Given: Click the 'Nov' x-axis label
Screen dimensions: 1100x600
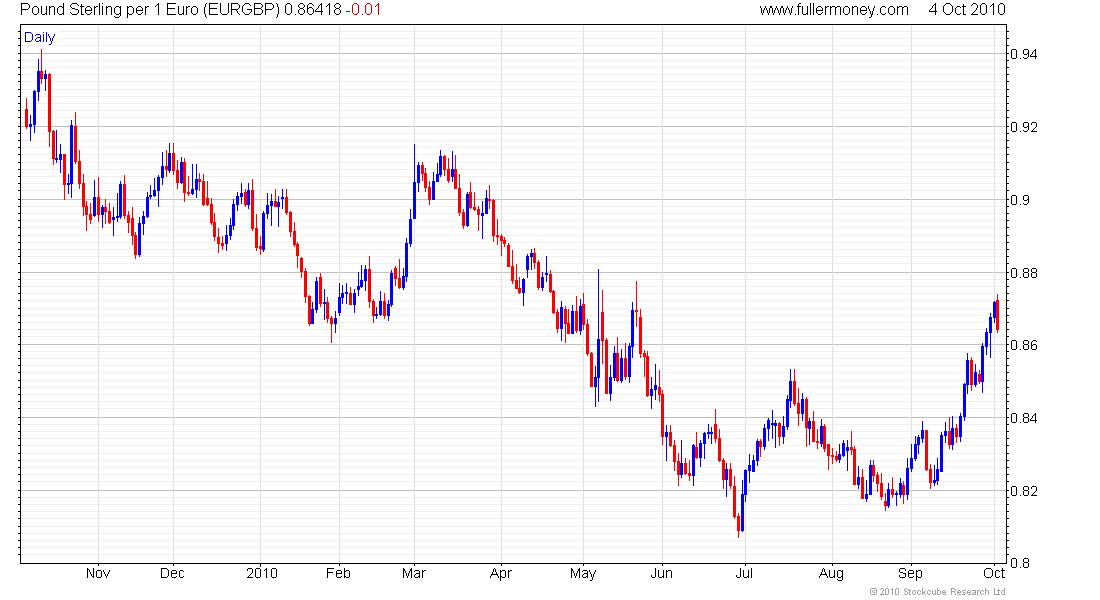Looking at the screenshot, I should click(98, 573).
